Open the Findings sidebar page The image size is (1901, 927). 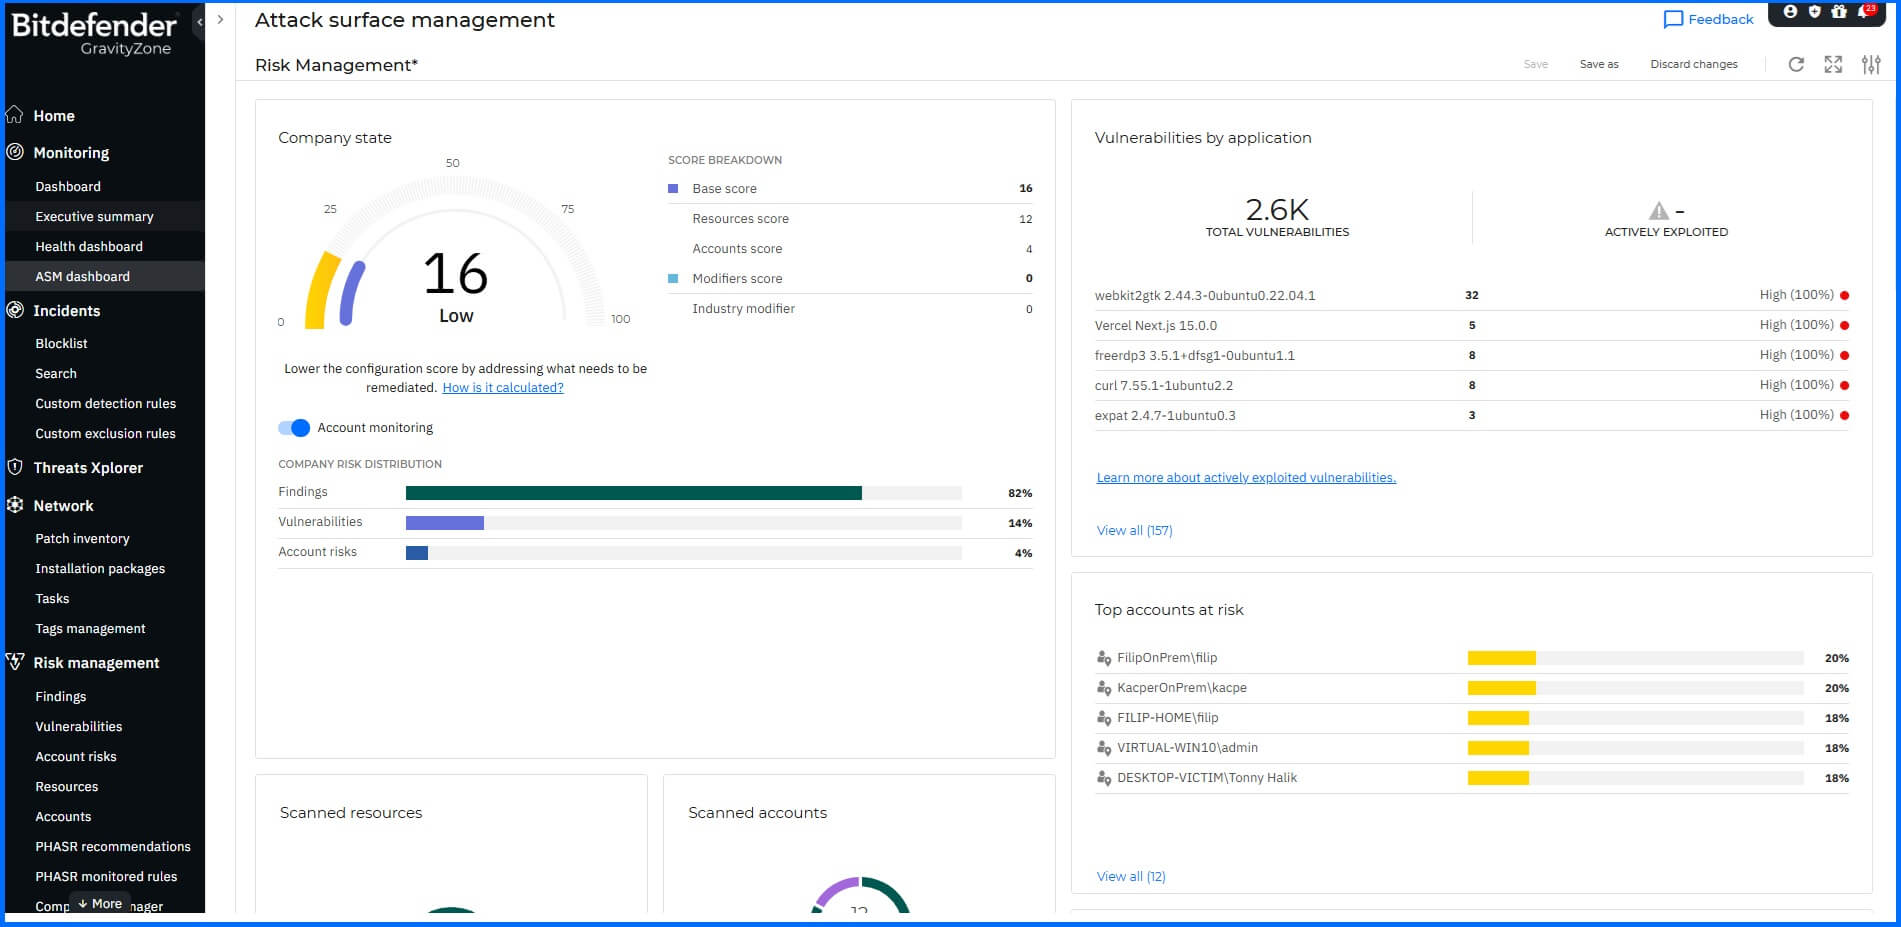tap(61, 697)
